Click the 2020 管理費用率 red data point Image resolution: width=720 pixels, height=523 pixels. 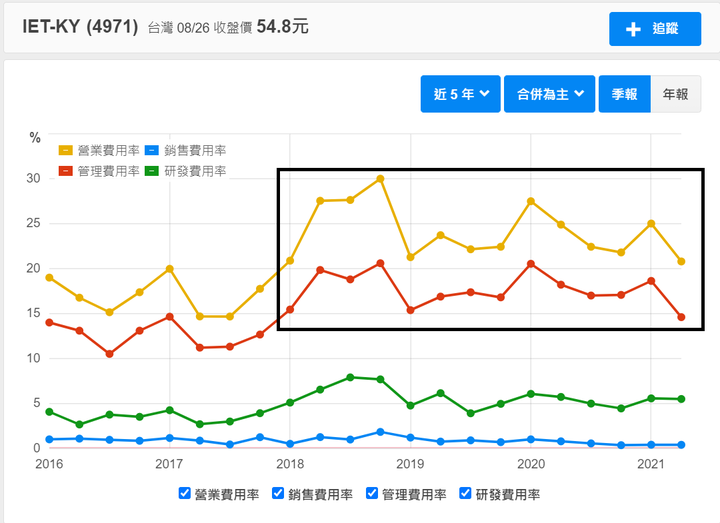(531, 264)
